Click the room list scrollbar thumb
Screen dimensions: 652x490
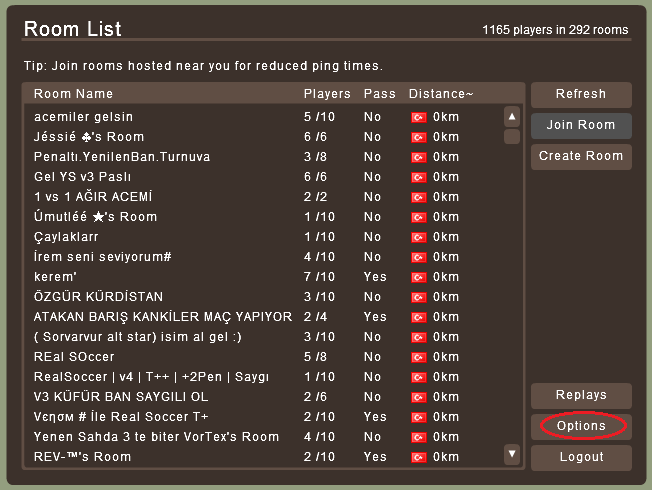pyautogui.click(x=512, y=136)
